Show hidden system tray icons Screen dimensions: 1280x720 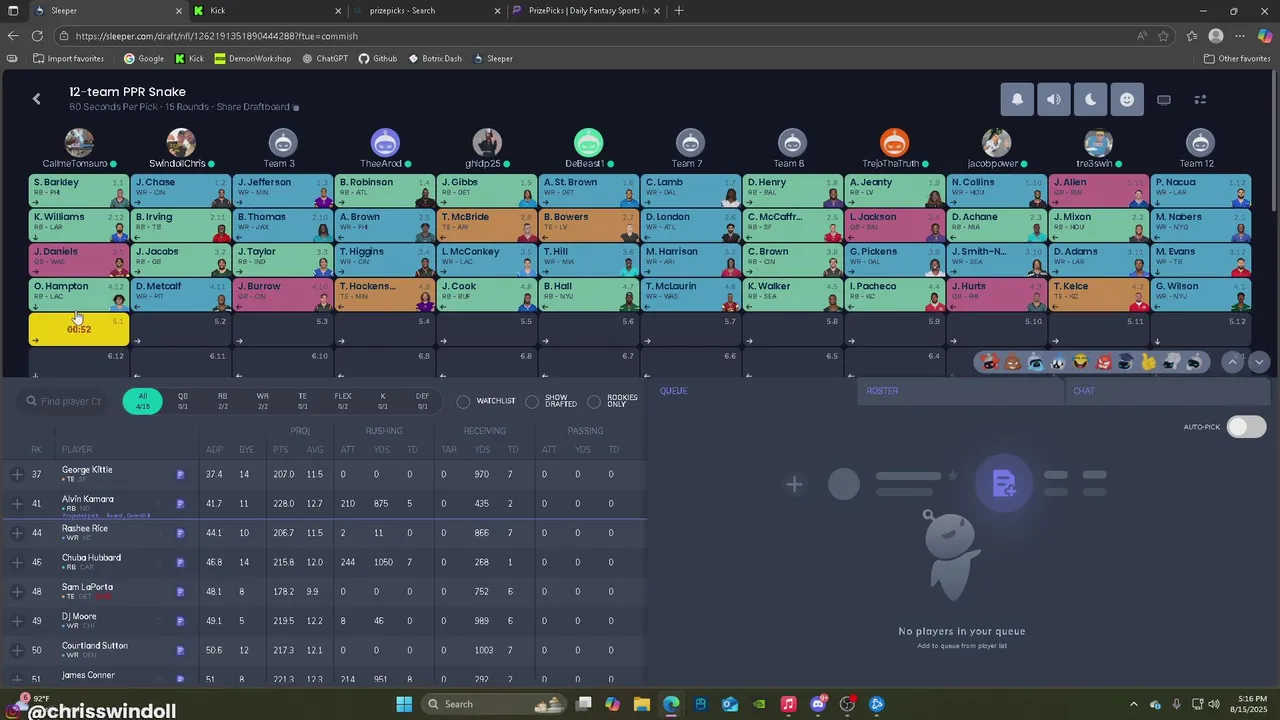click(x=1133, y=704)
